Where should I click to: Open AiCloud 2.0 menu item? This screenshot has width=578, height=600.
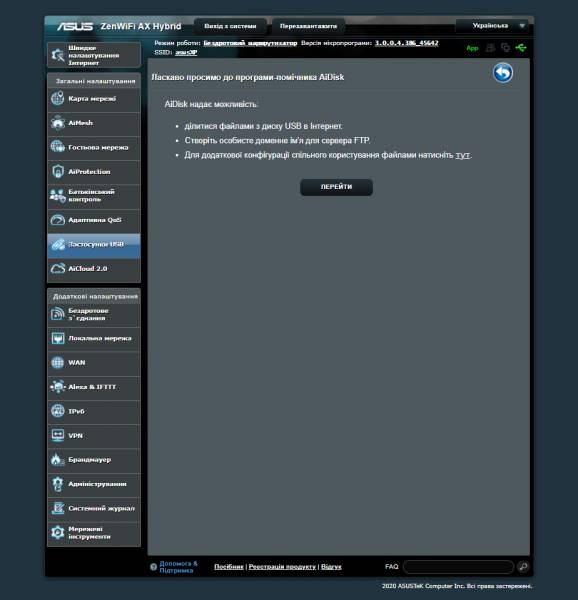click(x=94, y=269)
